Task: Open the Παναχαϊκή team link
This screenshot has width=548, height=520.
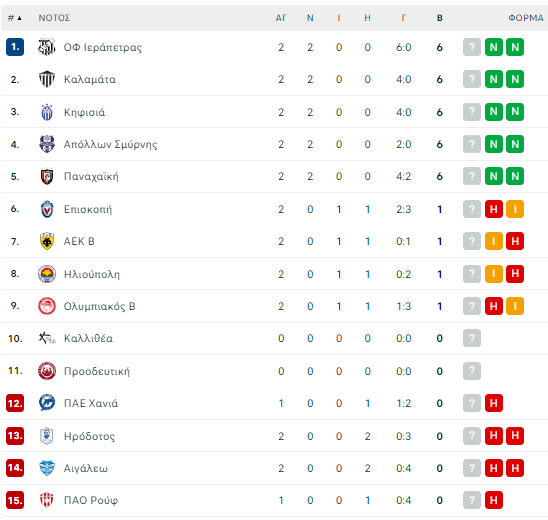Action: tap(91, 176)
